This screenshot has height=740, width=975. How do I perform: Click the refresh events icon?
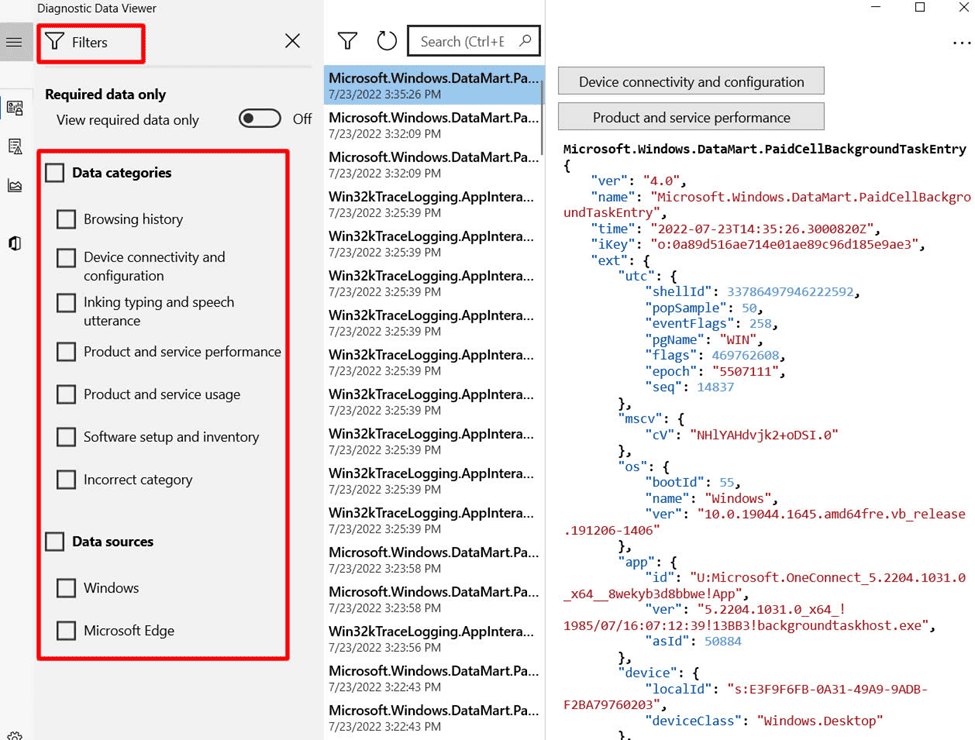point(387,41)
